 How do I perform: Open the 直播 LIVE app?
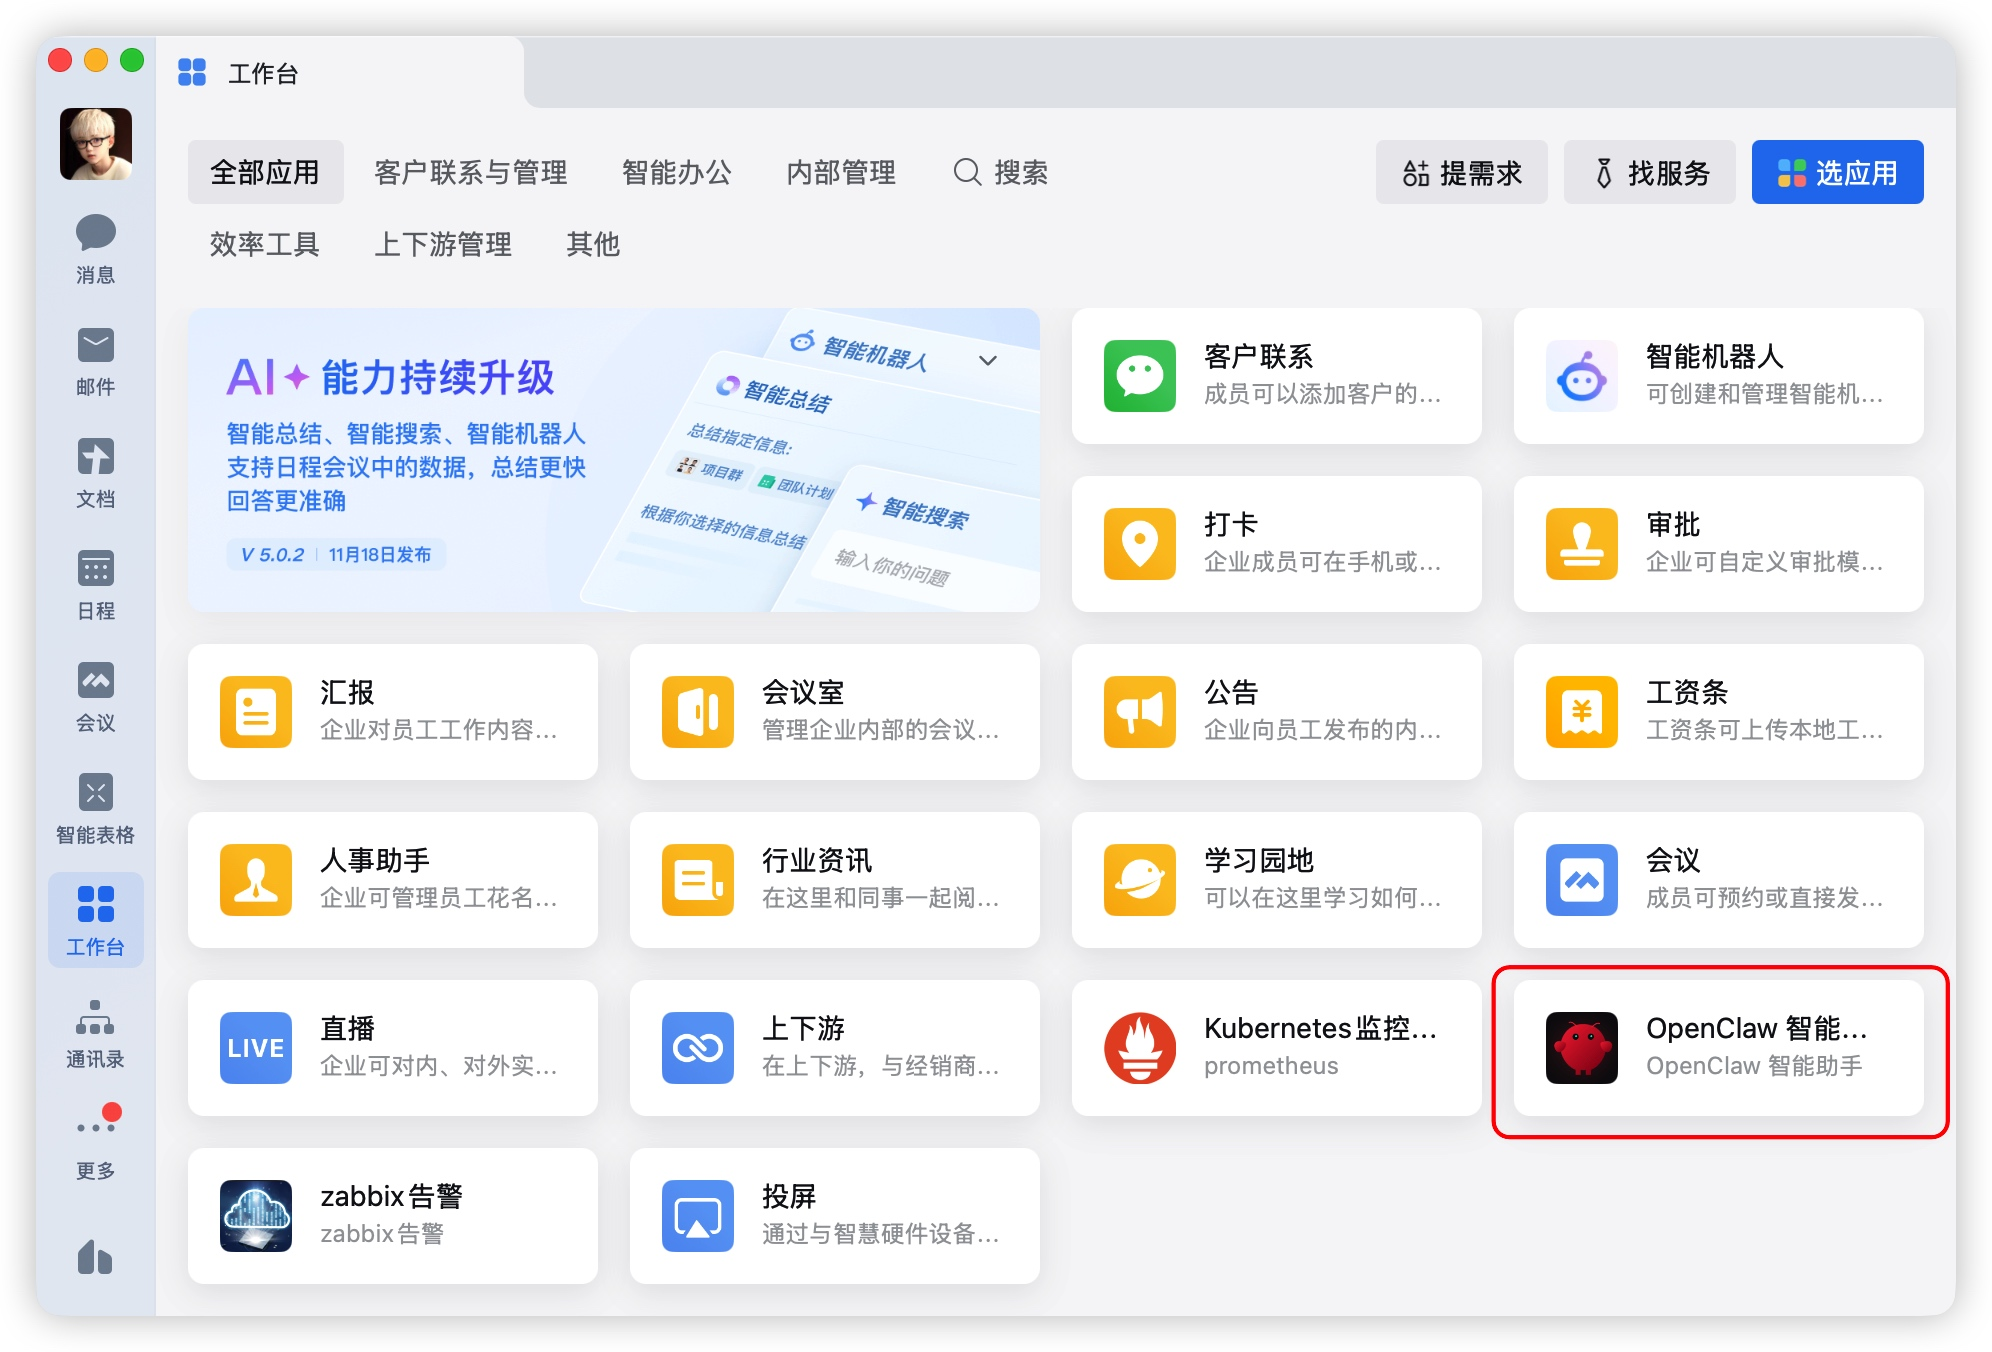[392, 1047]
